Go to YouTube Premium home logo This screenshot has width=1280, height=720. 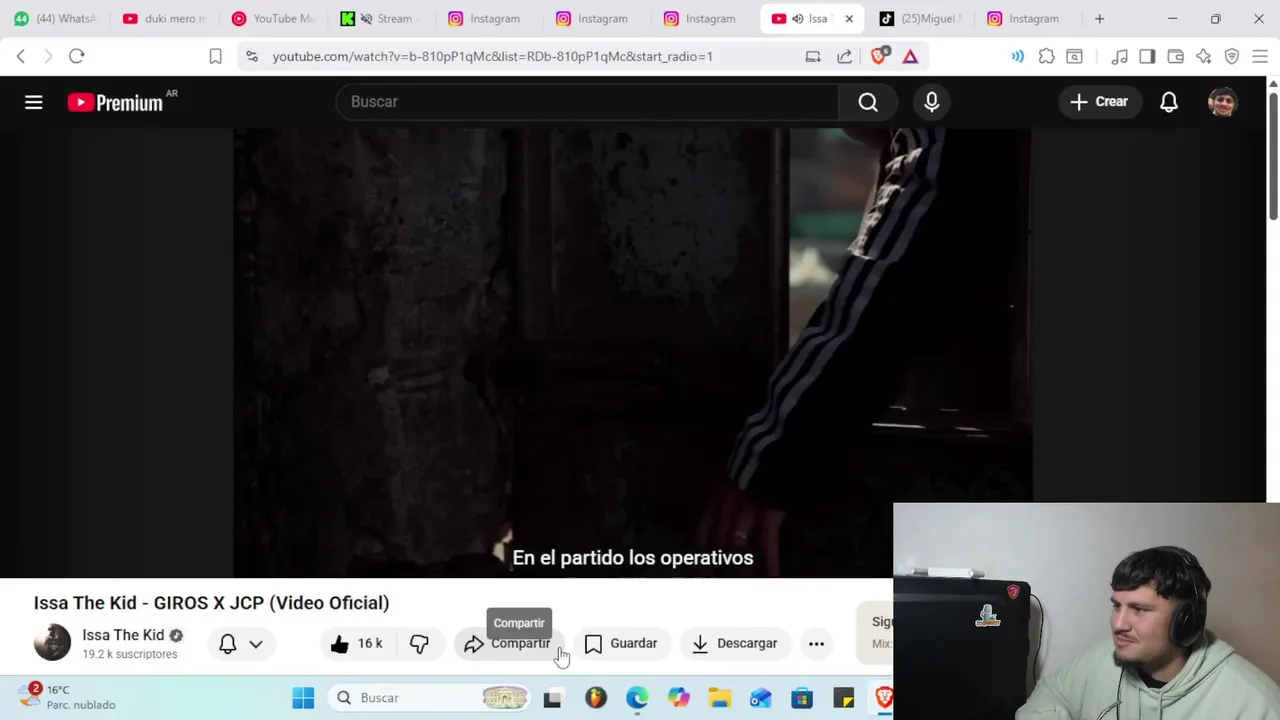[x=116, y=102]
